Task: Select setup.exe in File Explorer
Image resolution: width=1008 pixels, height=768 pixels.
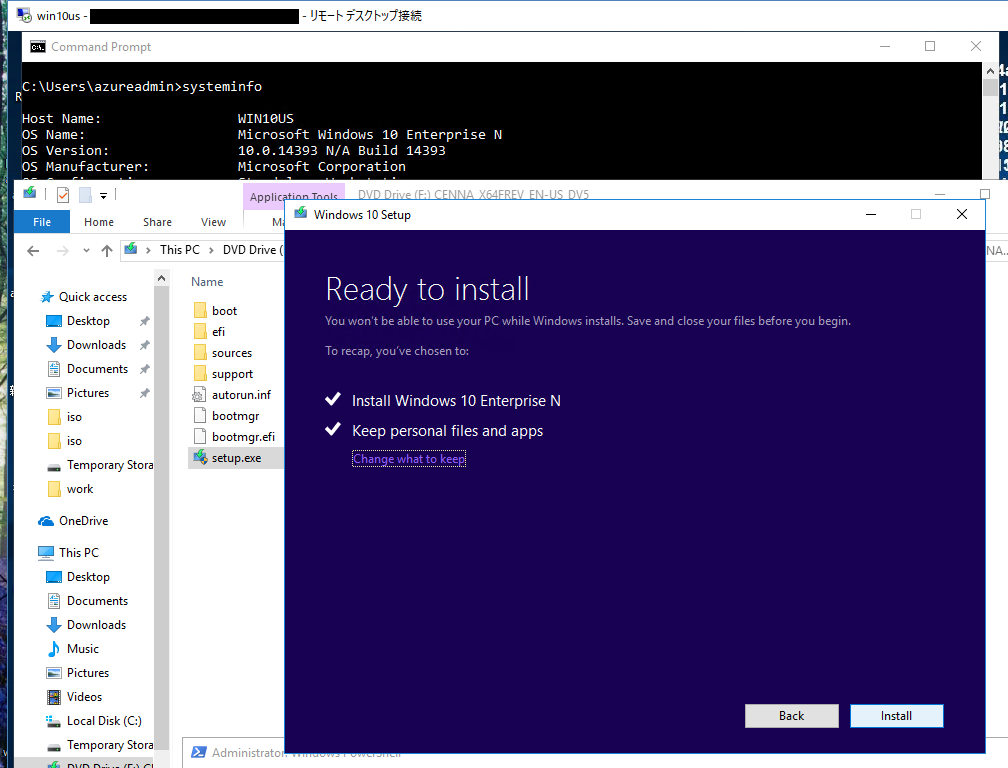Action: click(236, 458)
